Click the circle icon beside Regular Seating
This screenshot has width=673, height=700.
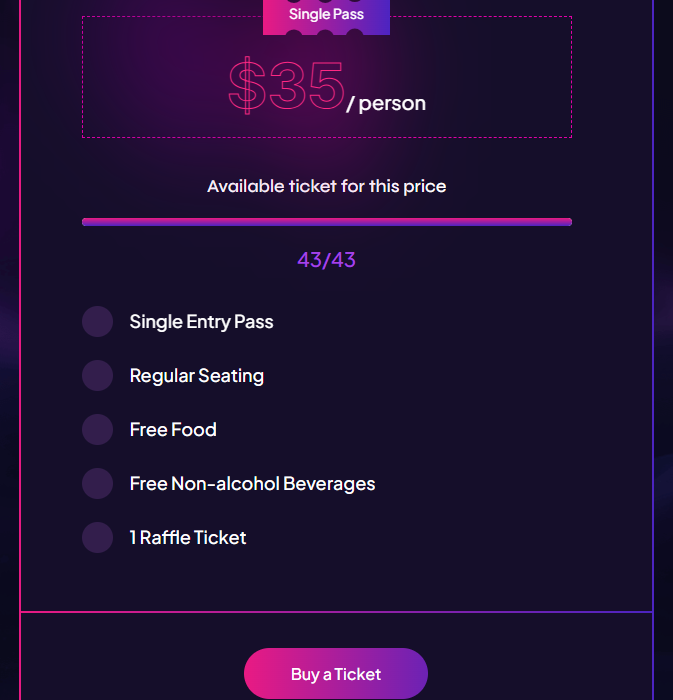pos(97,376)
